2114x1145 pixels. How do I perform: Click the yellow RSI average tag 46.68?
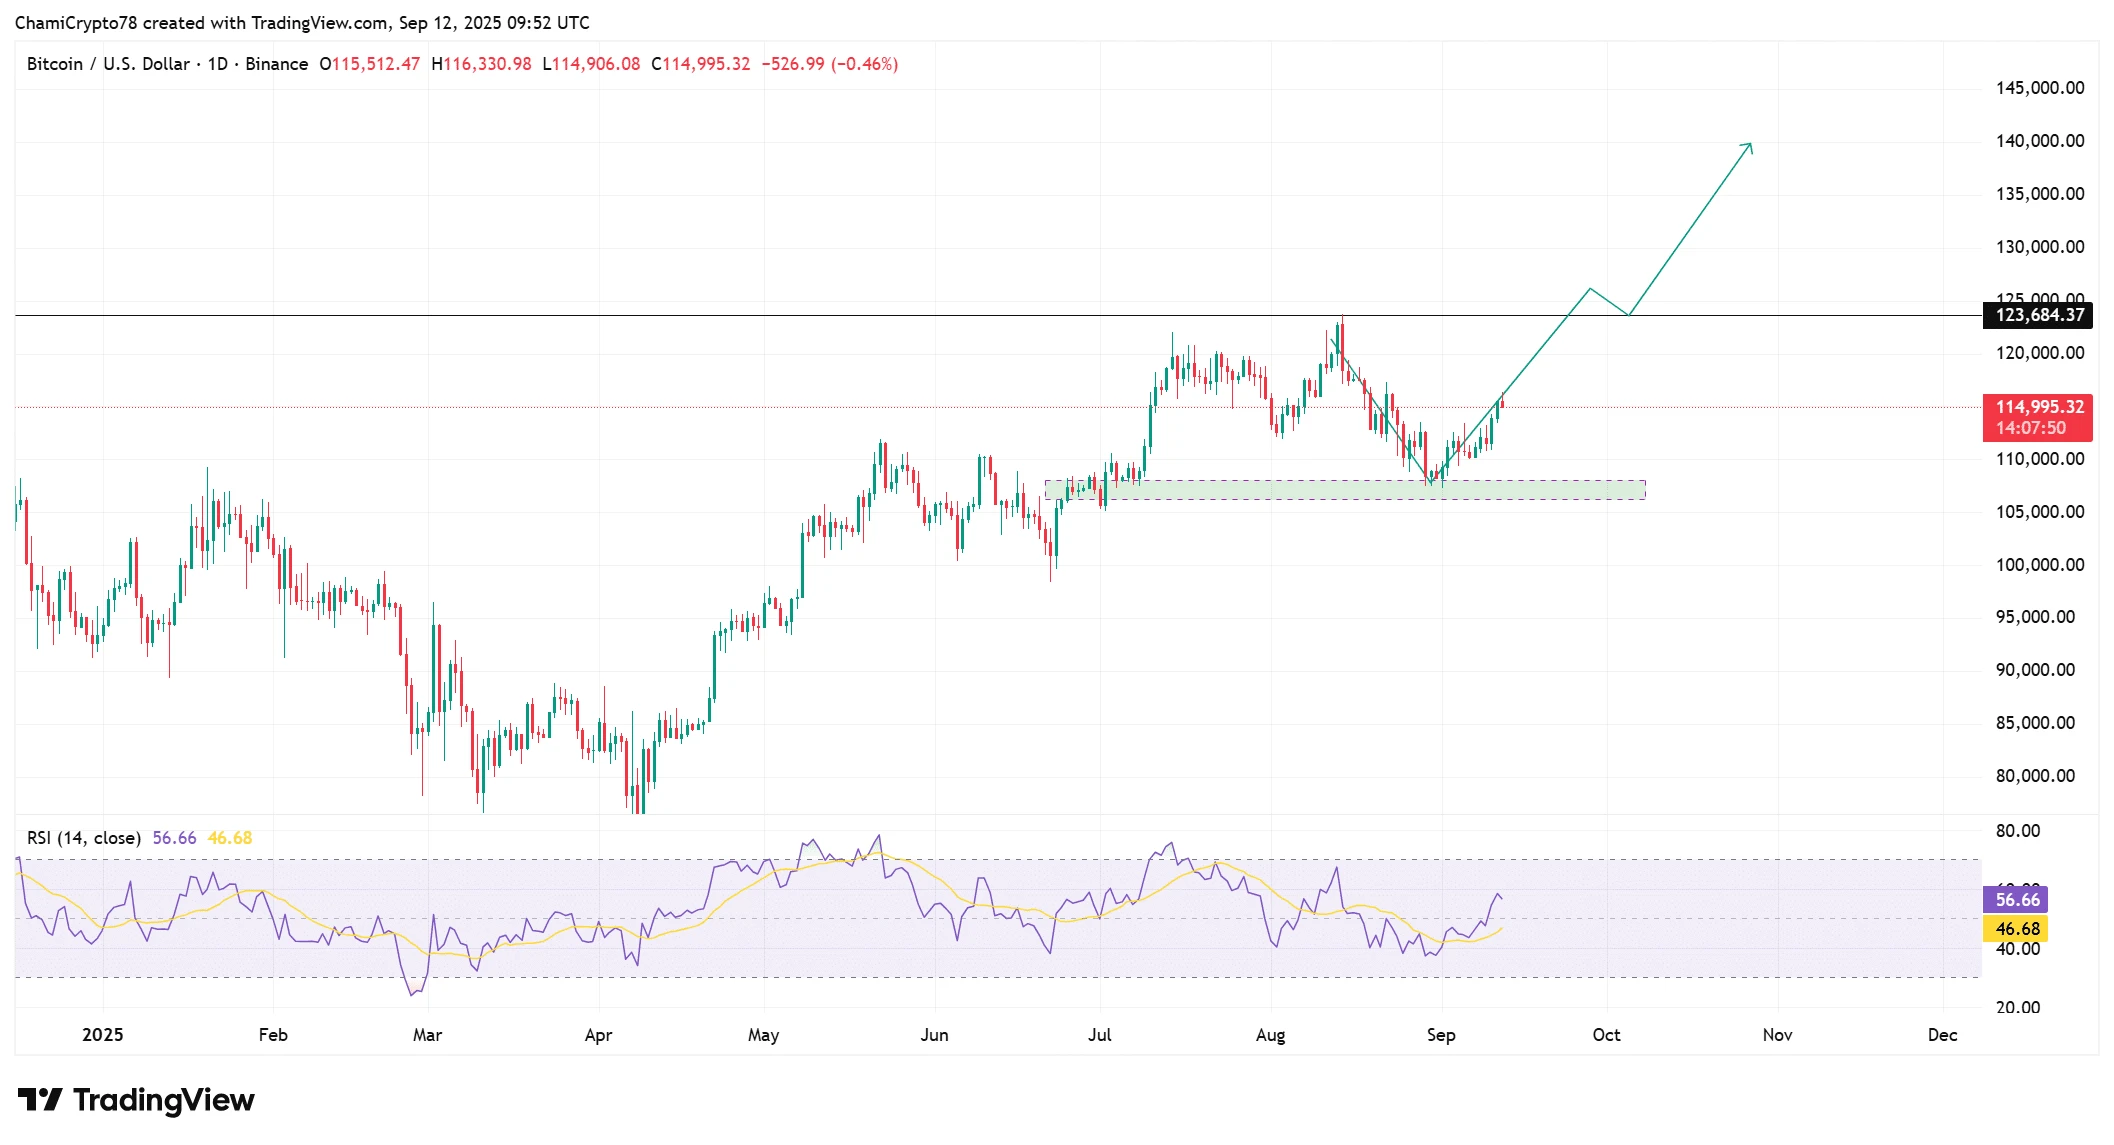[x=2016, y=929]
